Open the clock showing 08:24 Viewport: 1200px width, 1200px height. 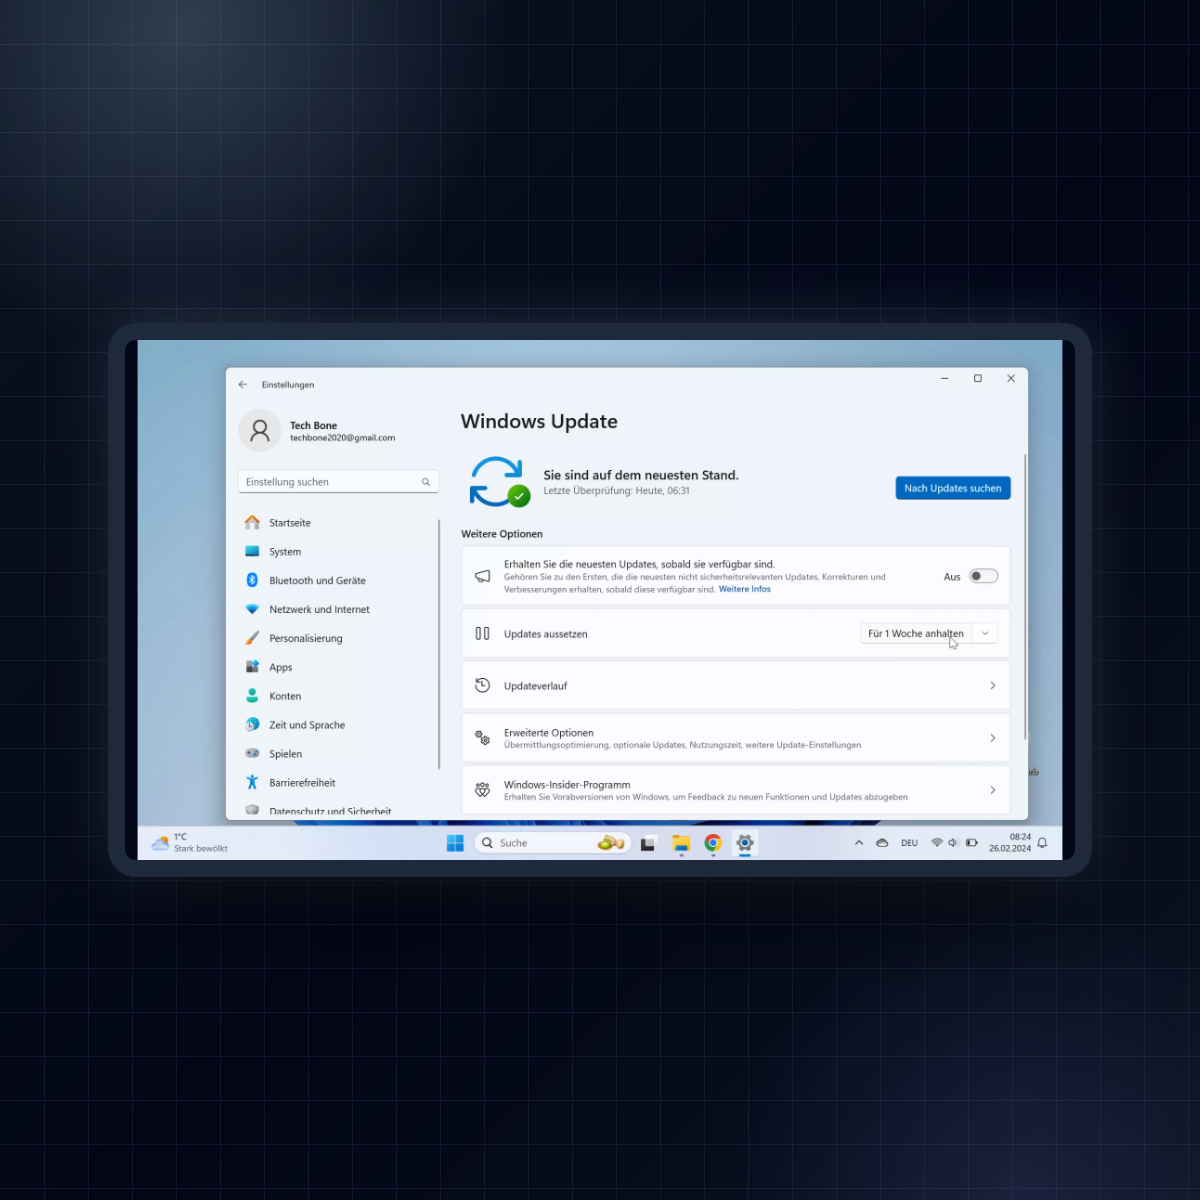(1010, 843)
